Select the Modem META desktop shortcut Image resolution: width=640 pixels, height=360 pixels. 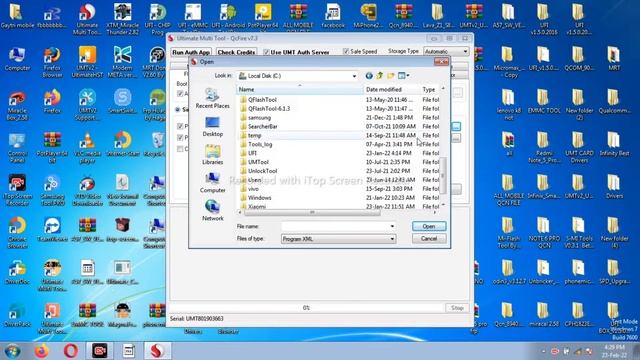click(122, 62)
